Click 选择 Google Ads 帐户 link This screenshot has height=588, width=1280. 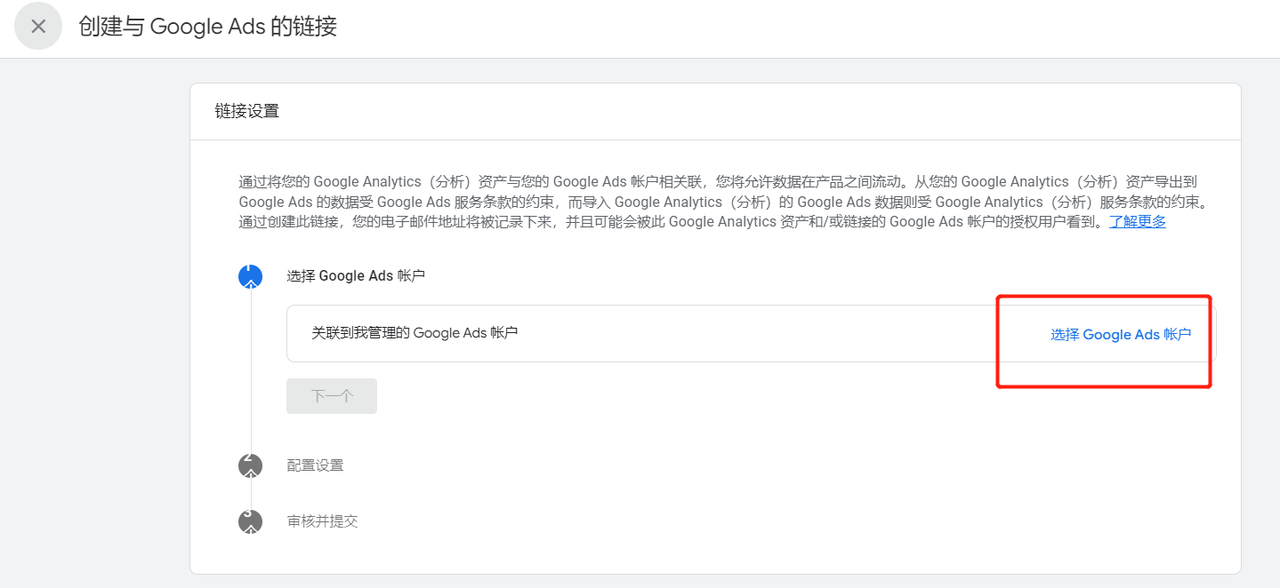(x=1121, y=335)
